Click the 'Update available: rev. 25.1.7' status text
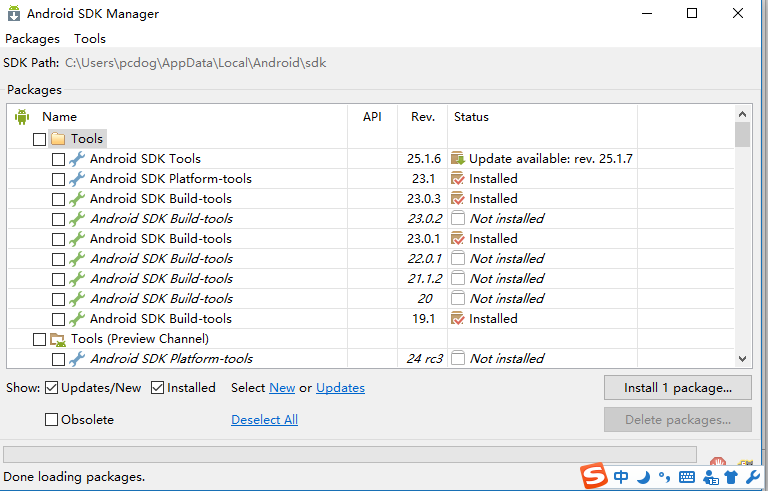Viewport: 768px width, 491px height. (x=551, y=159)
